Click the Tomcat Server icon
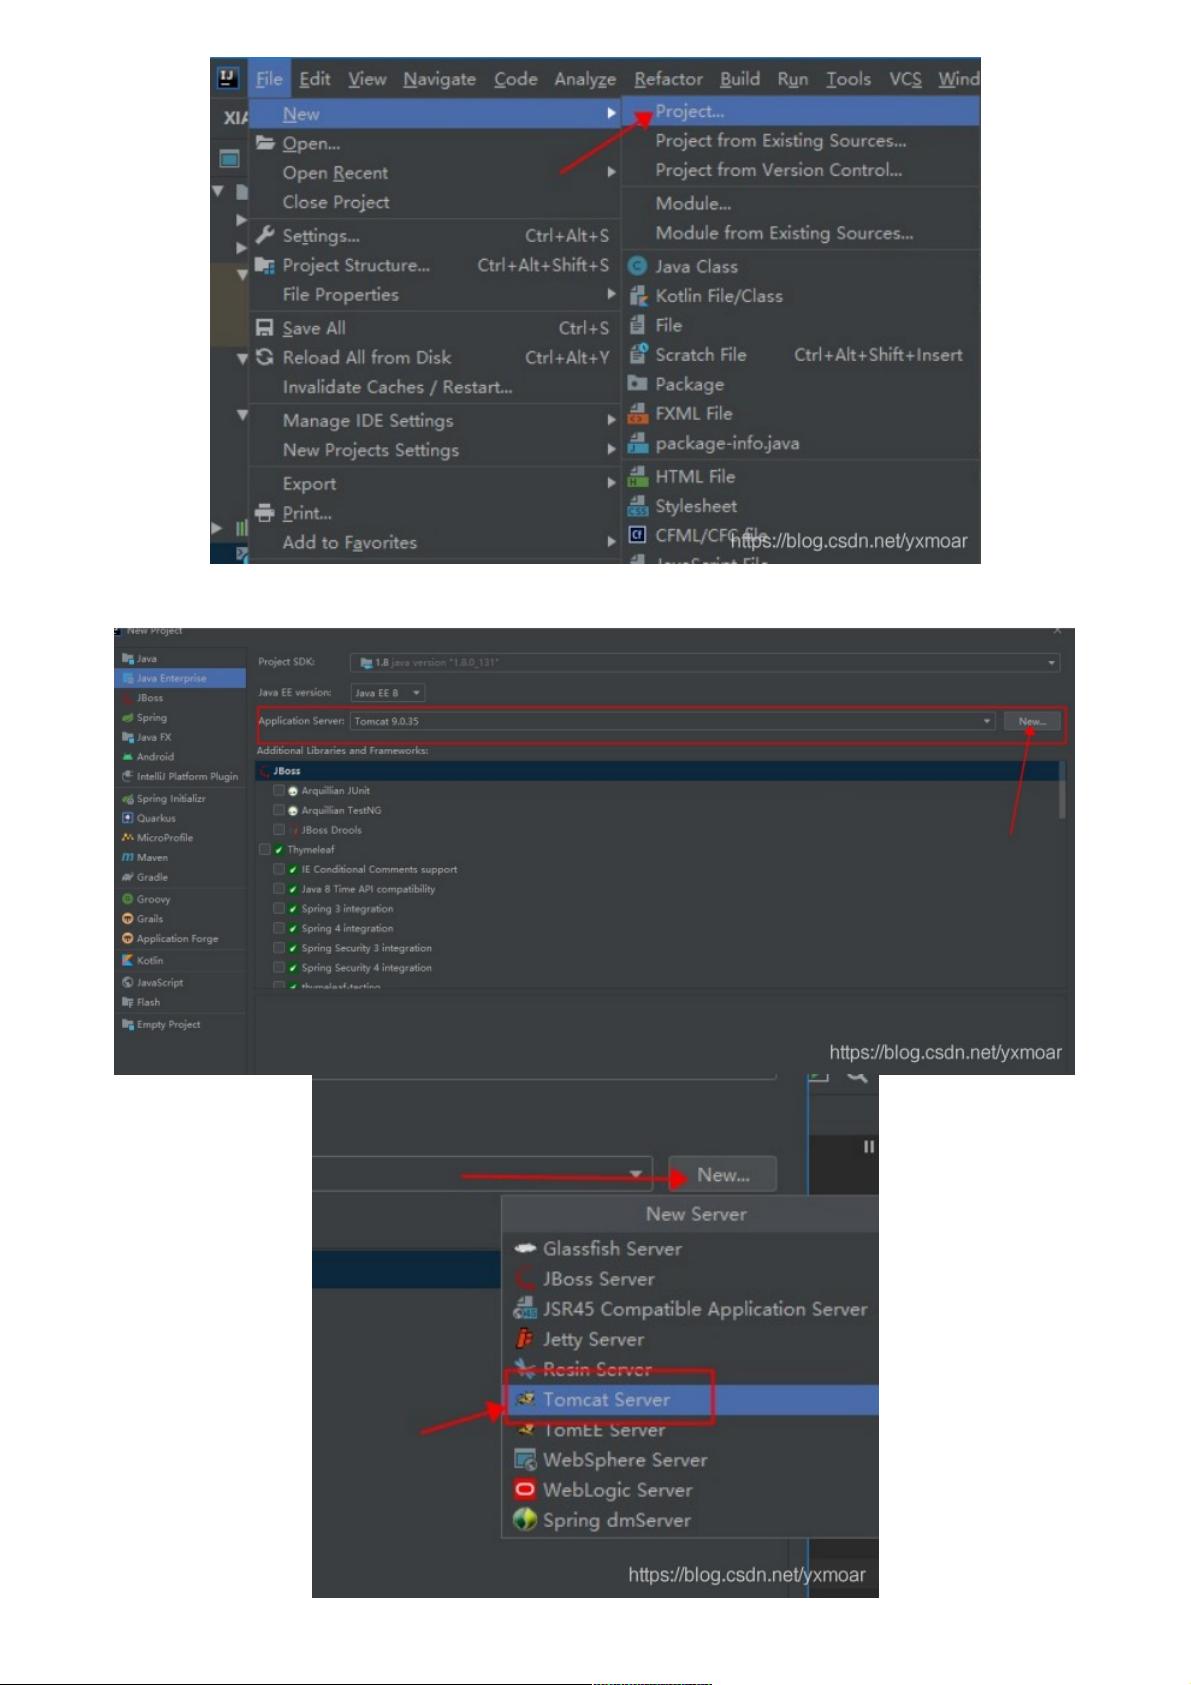Screen dimensions: 1191x1685 (525, 1399)
